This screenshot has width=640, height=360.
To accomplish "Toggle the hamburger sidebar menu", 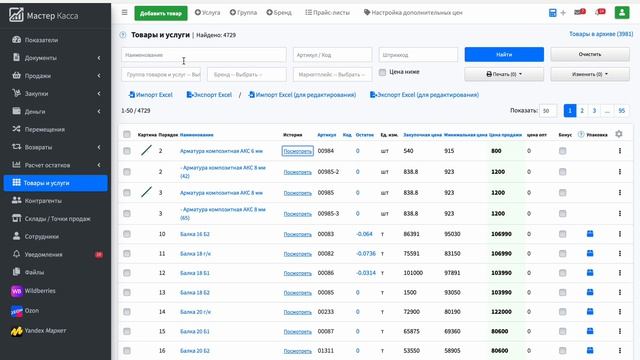I will click(124, 13).
